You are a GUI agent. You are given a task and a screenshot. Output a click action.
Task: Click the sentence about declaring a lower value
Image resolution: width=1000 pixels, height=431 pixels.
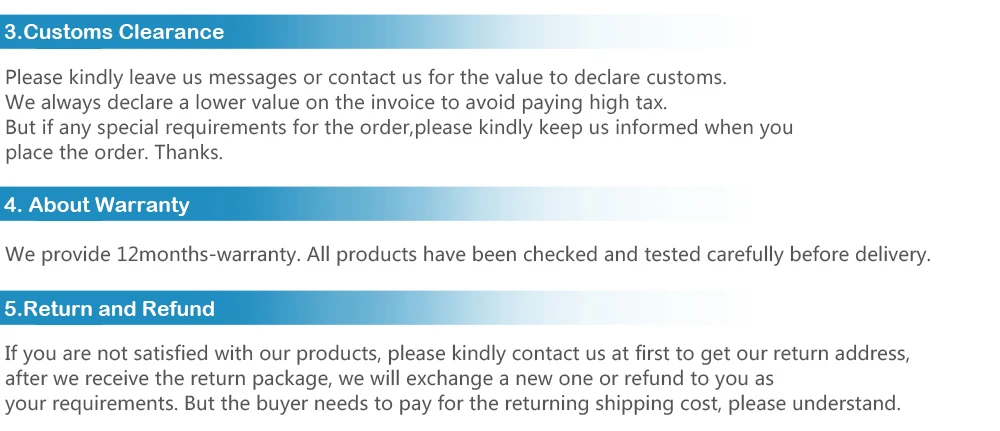(336, 103)
